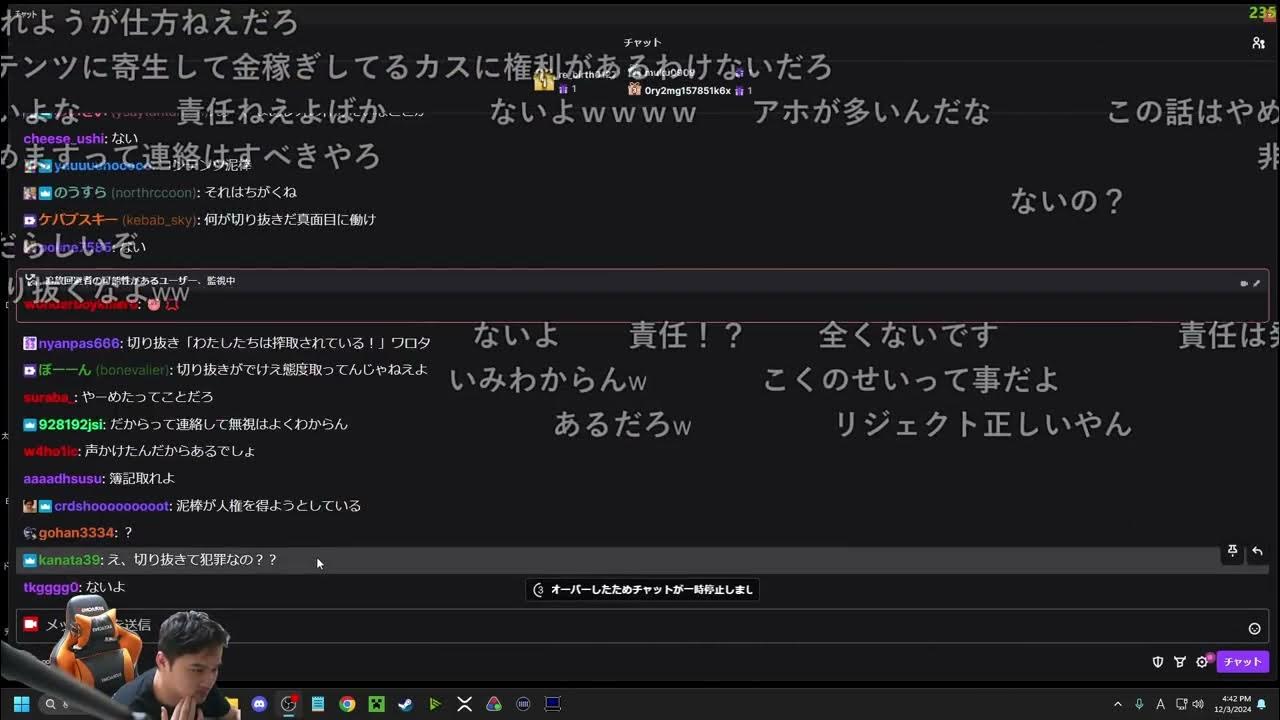Send message with purple チャット button
The height and width of the screenshot is (720, 1280).
pos(1243,662)
